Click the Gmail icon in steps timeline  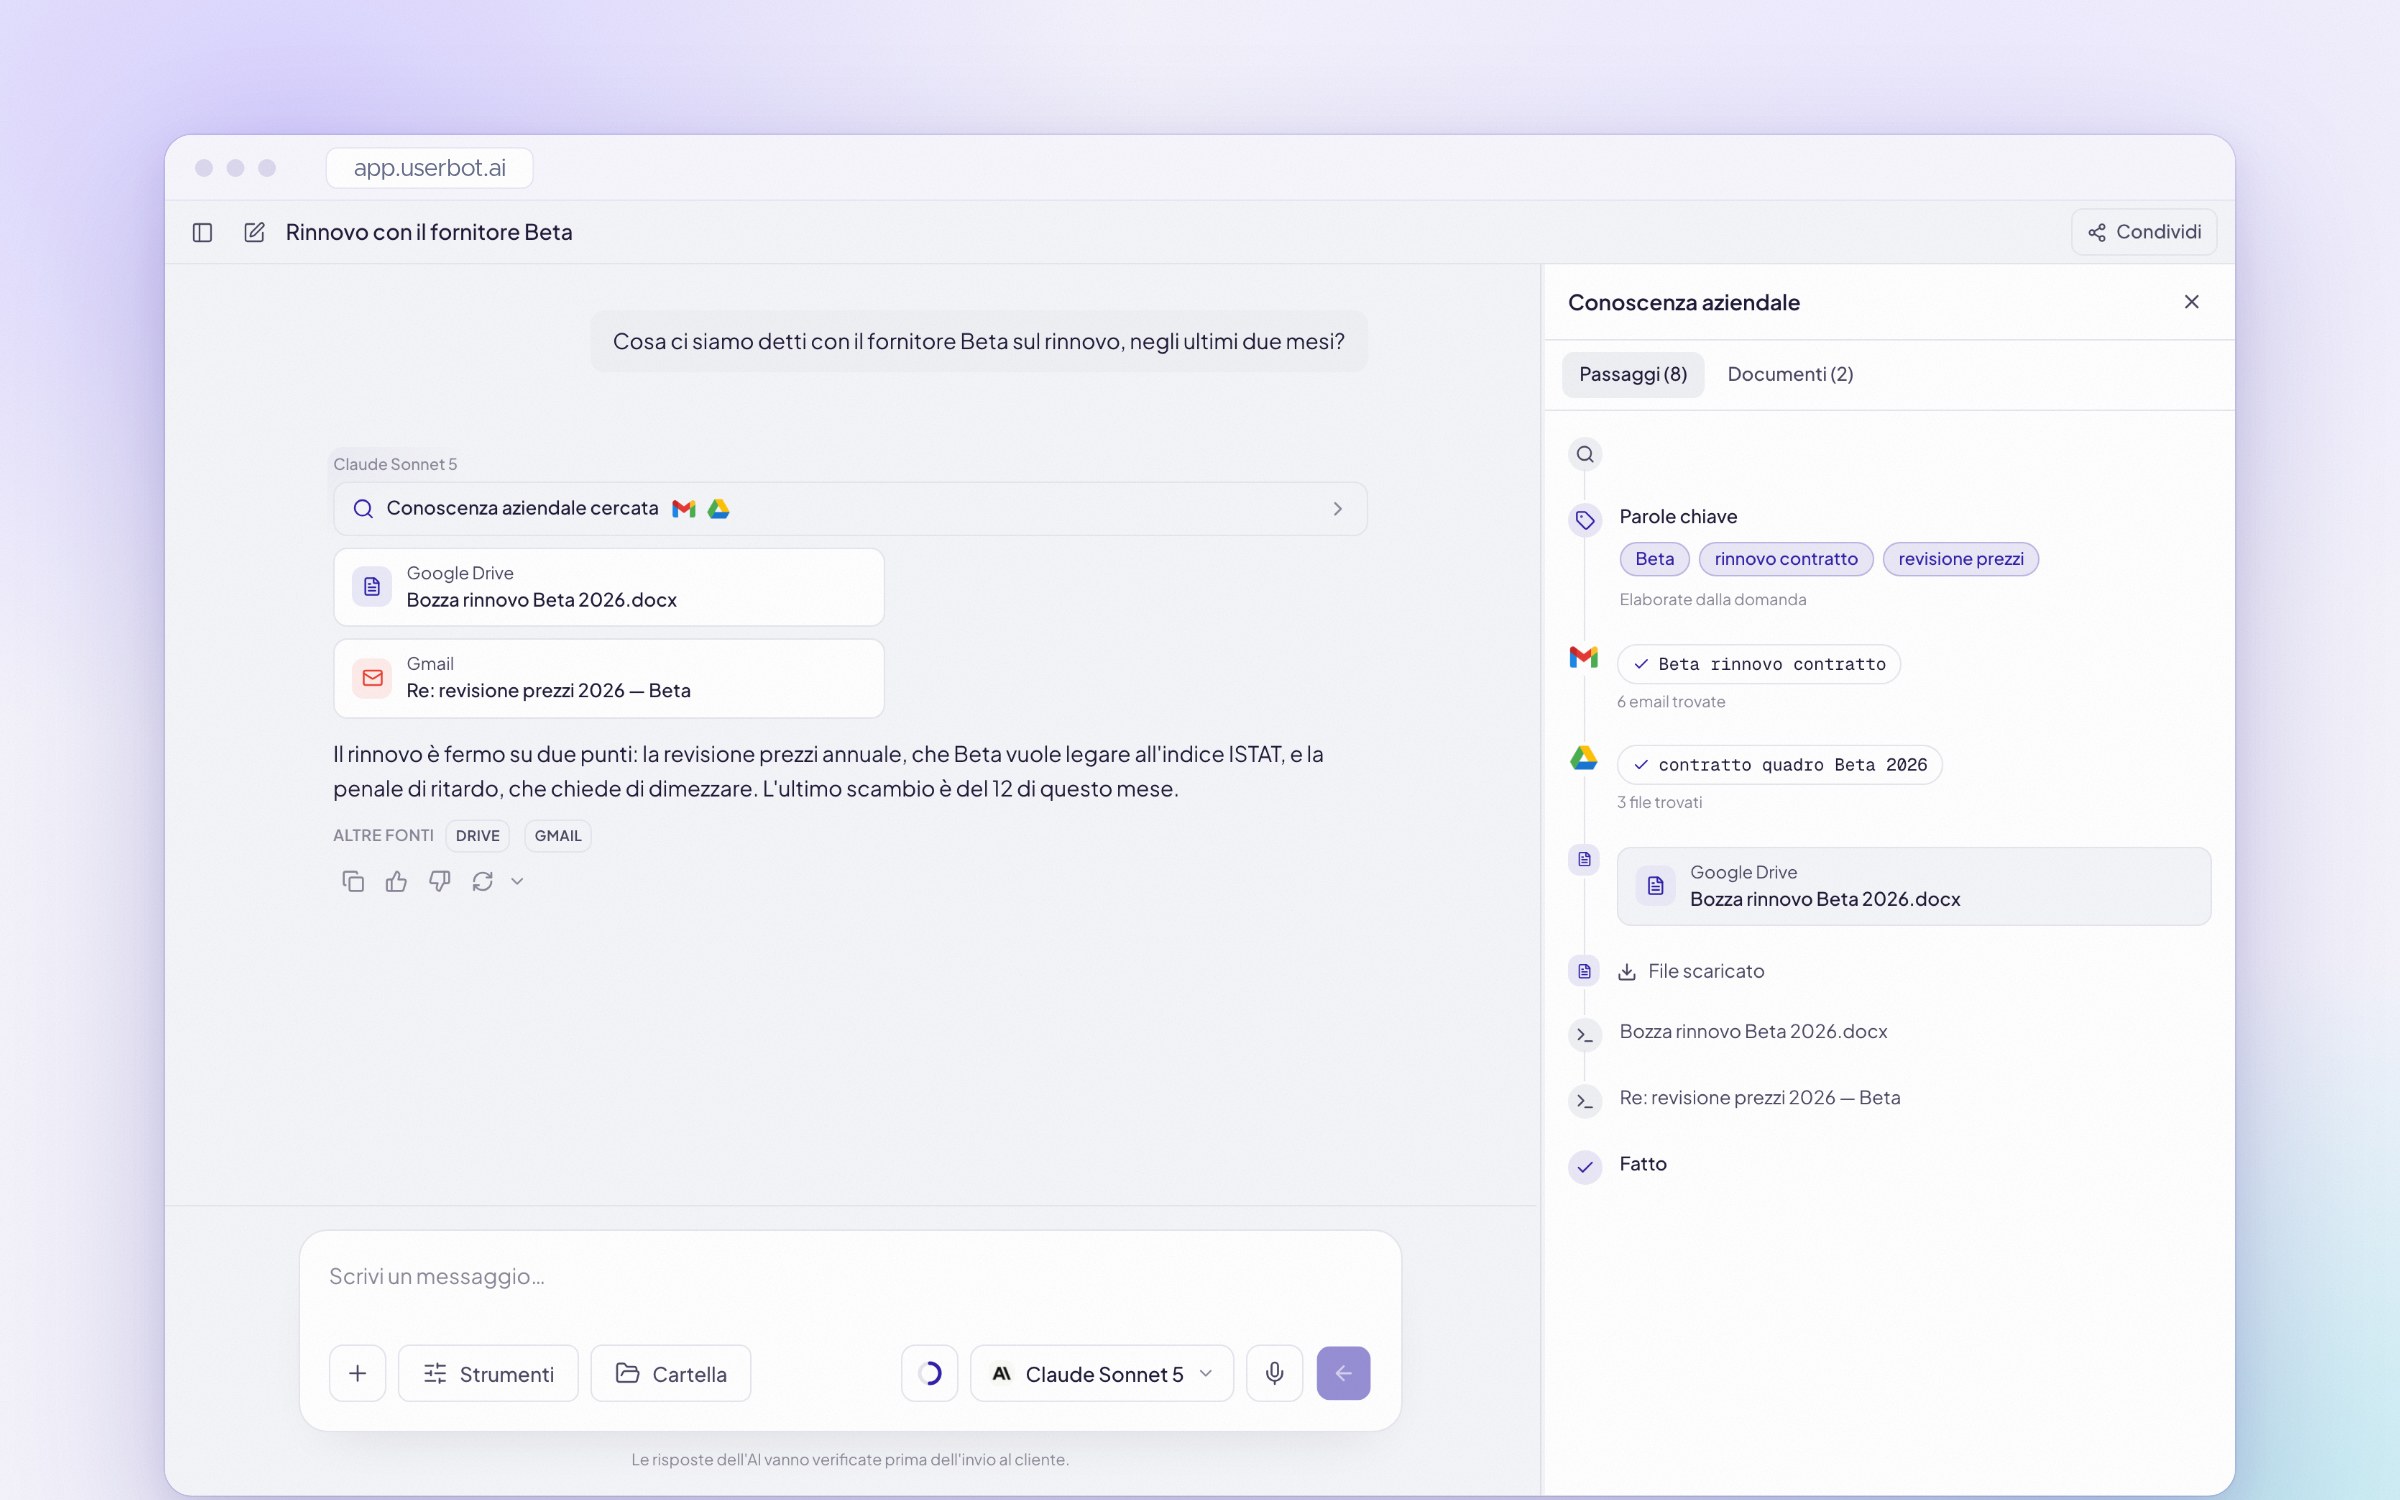[x=1584, y=657]
